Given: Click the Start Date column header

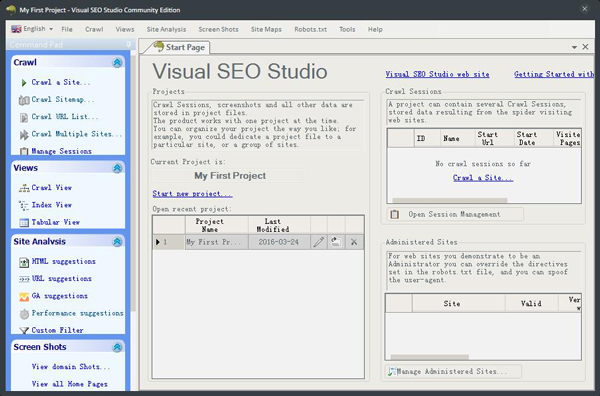Looking at the screenshot, I should pos(533,138).
